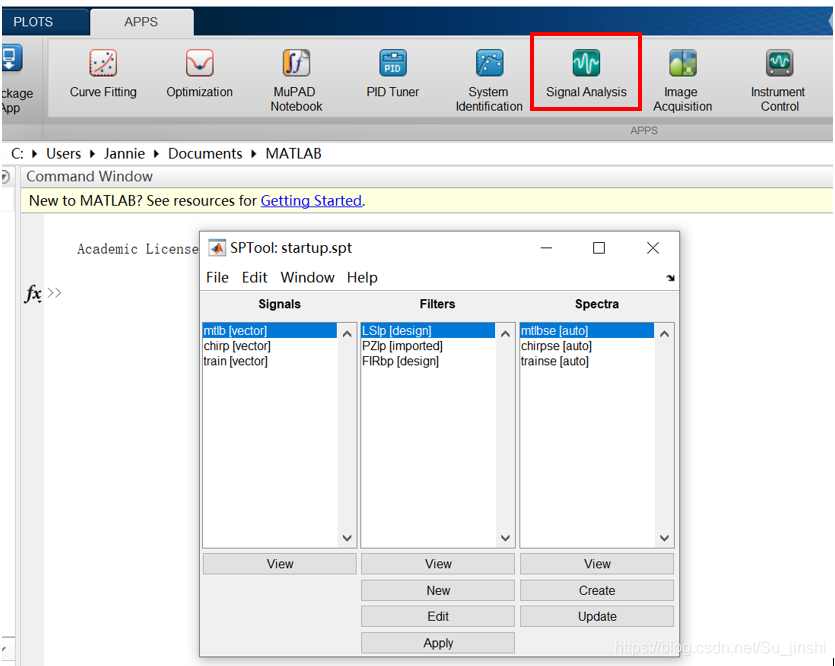Select chirp [vector] signal

[270, 346]
